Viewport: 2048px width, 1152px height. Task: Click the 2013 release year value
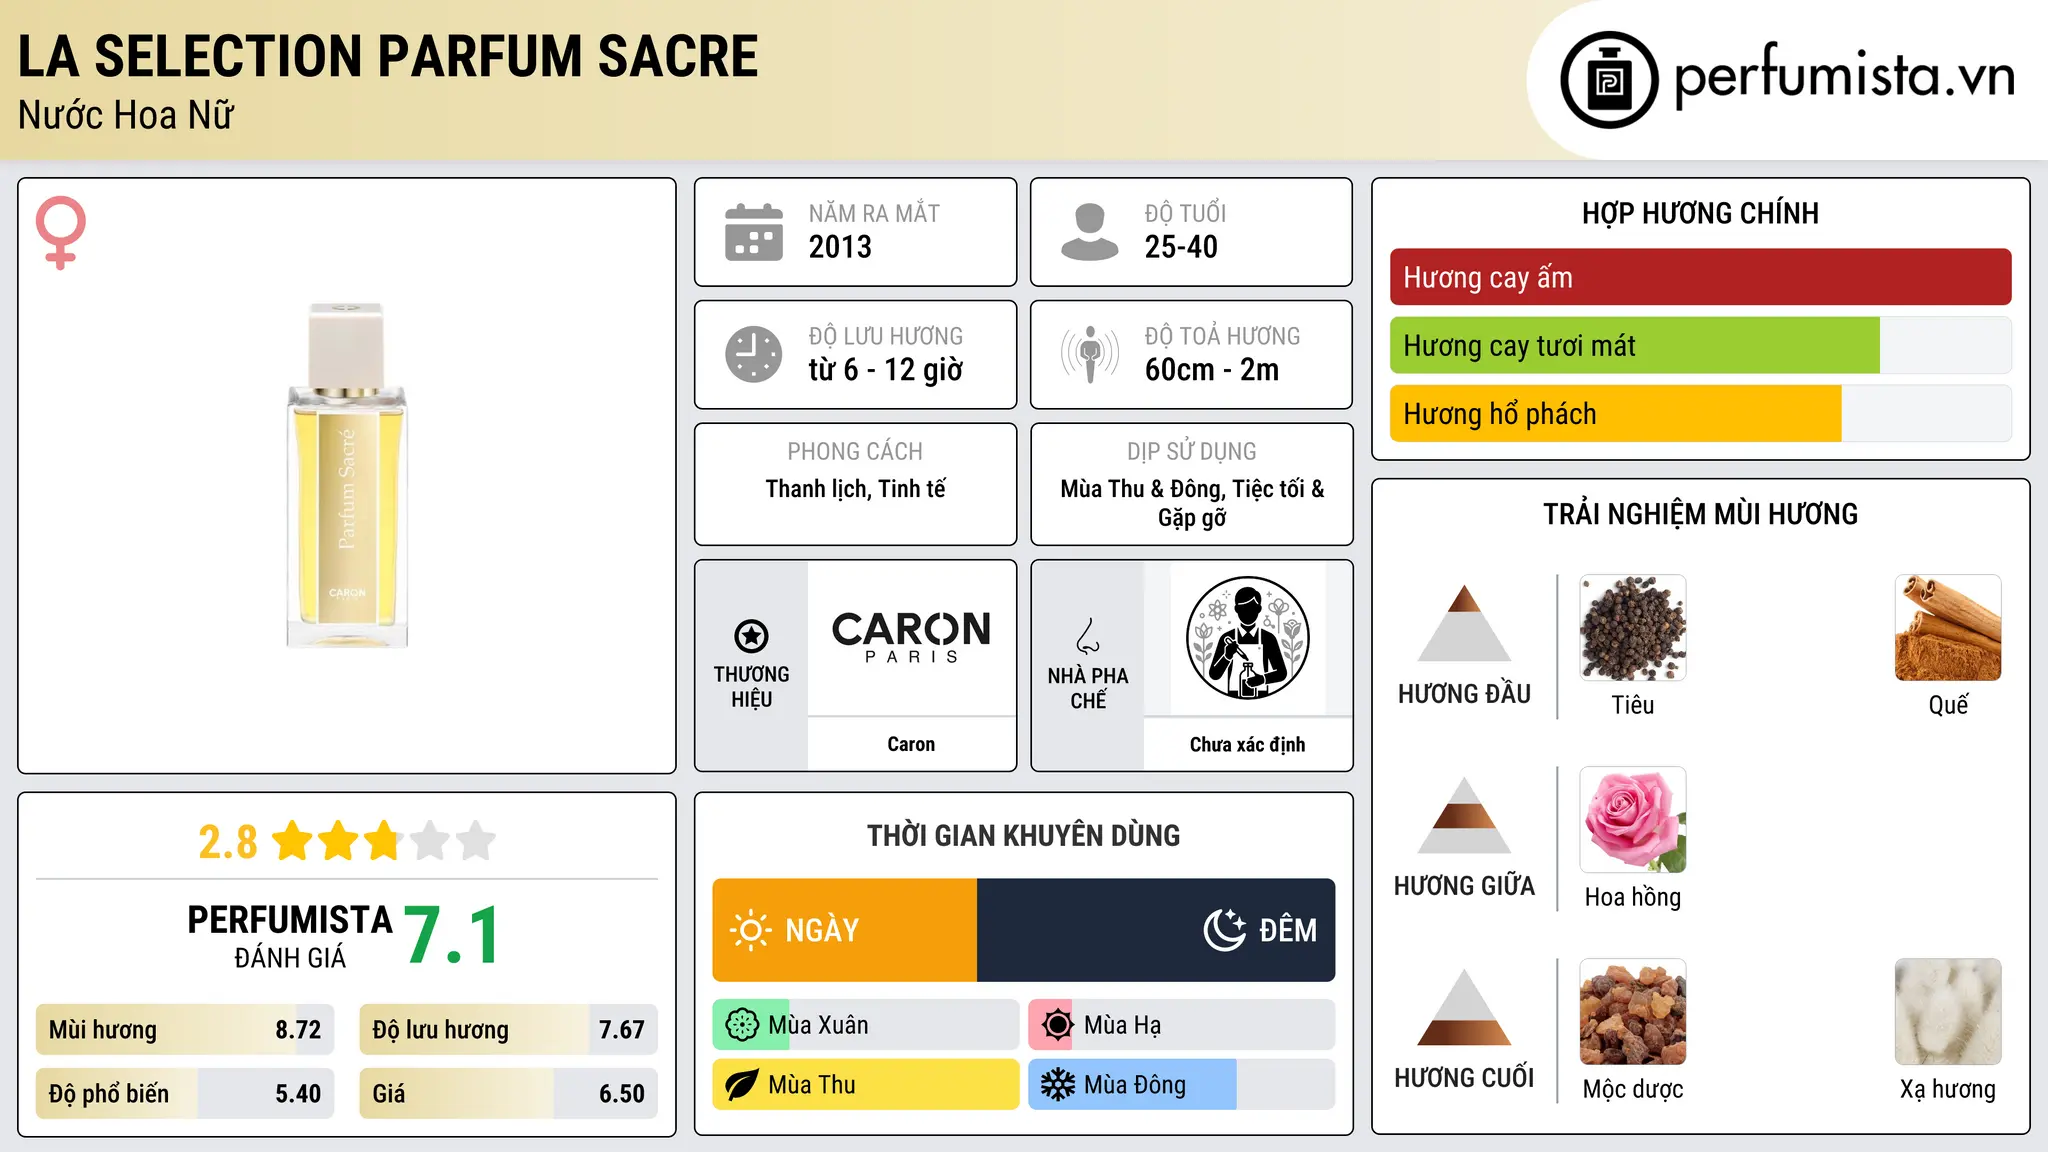(840, 247)
